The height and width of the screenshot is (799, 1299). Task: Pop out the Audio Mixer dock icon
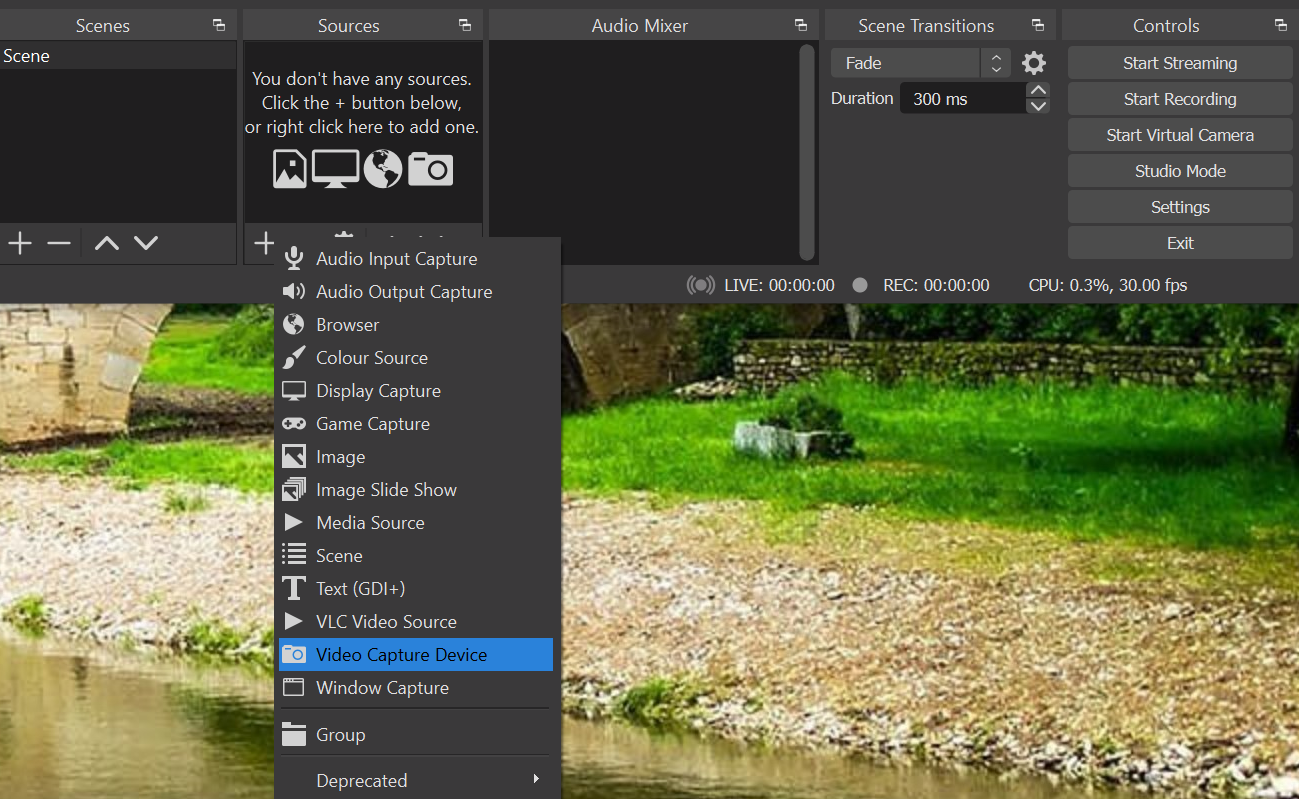point(800,26)
